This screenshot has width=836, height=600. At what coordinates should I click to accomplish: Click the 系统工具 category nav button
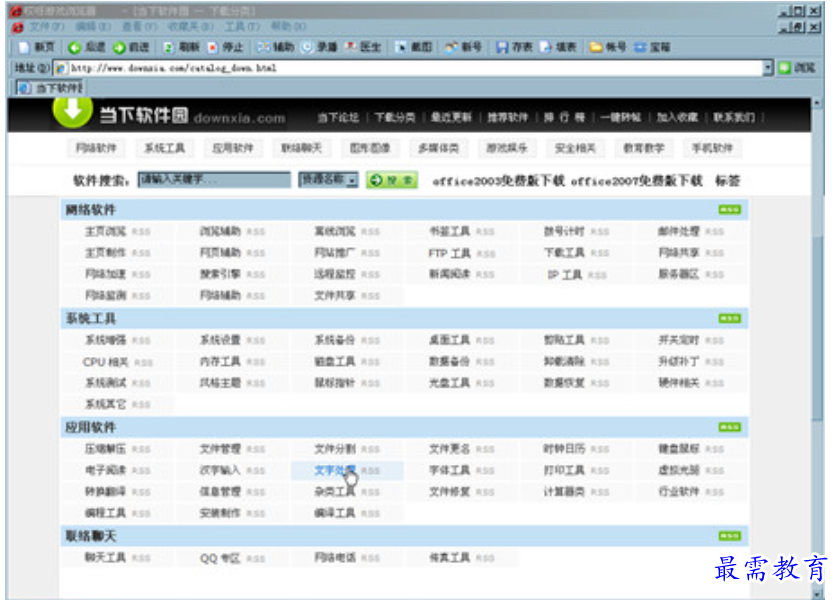click(165, 148)
